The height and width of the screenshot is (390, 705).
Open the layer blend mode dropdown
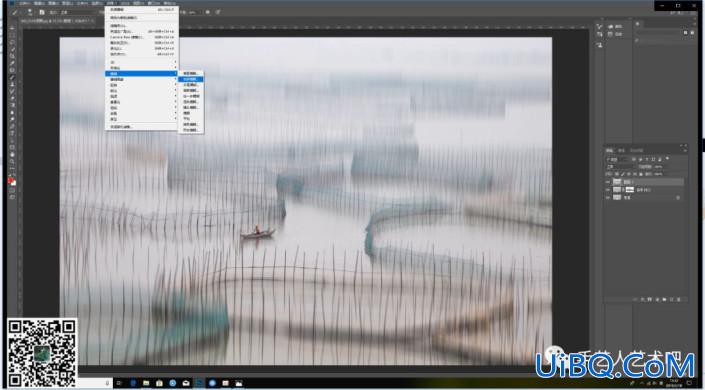(619, 166)
